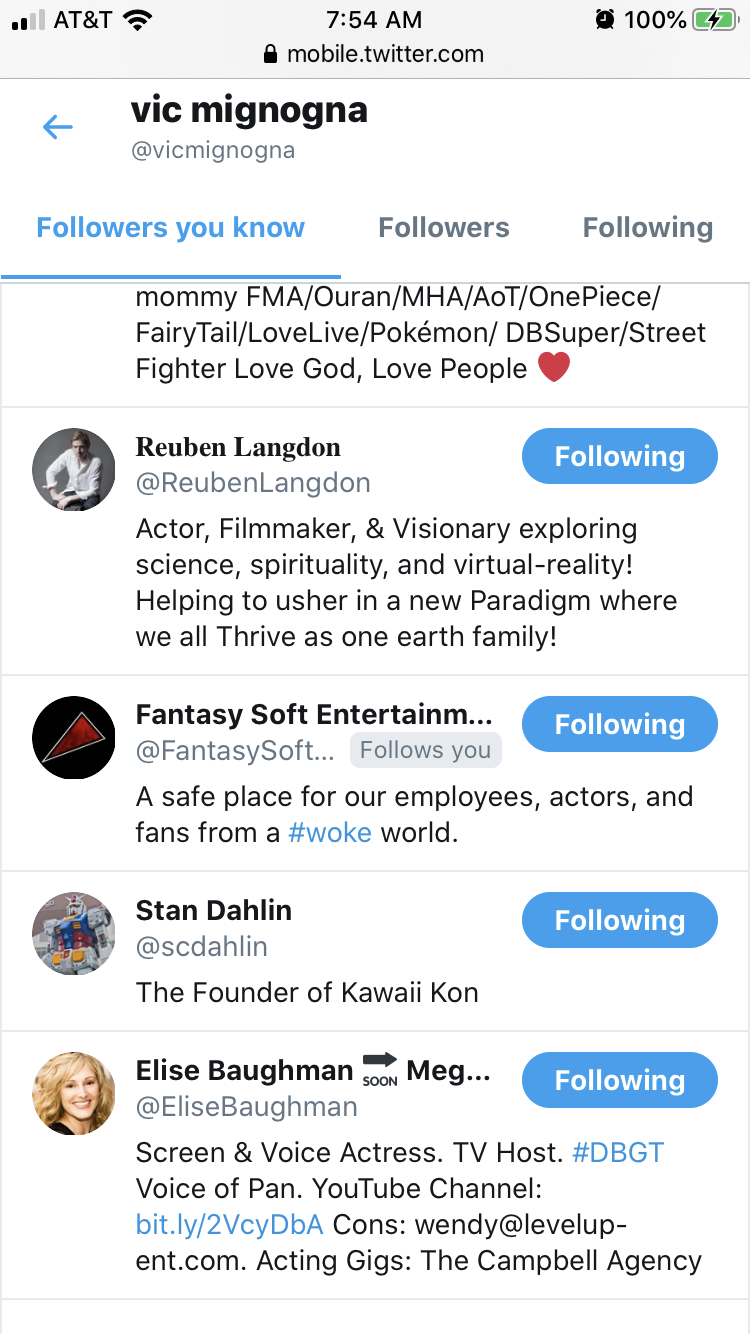Open Elise Baughman's profile photo
The image size is (750, 1334).
74,1094
